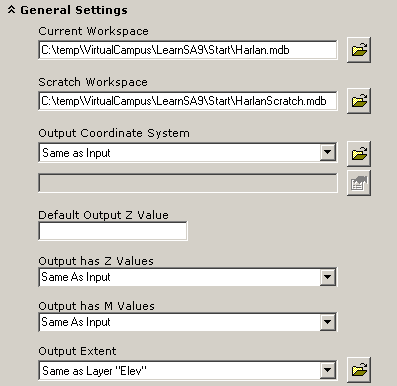Click the General Settings heading text

pos(74,10)
